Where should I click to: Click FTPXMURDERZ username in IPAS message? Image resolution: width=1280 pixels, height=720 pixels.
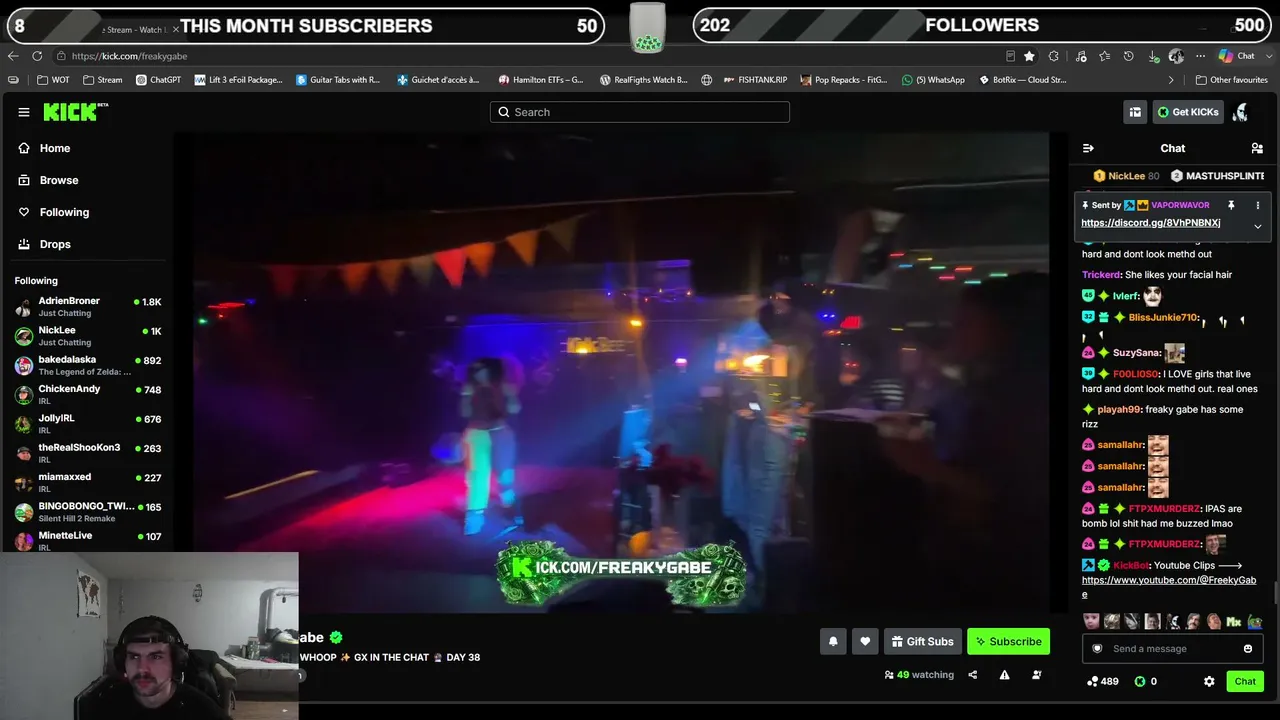tap(1164, 509)
